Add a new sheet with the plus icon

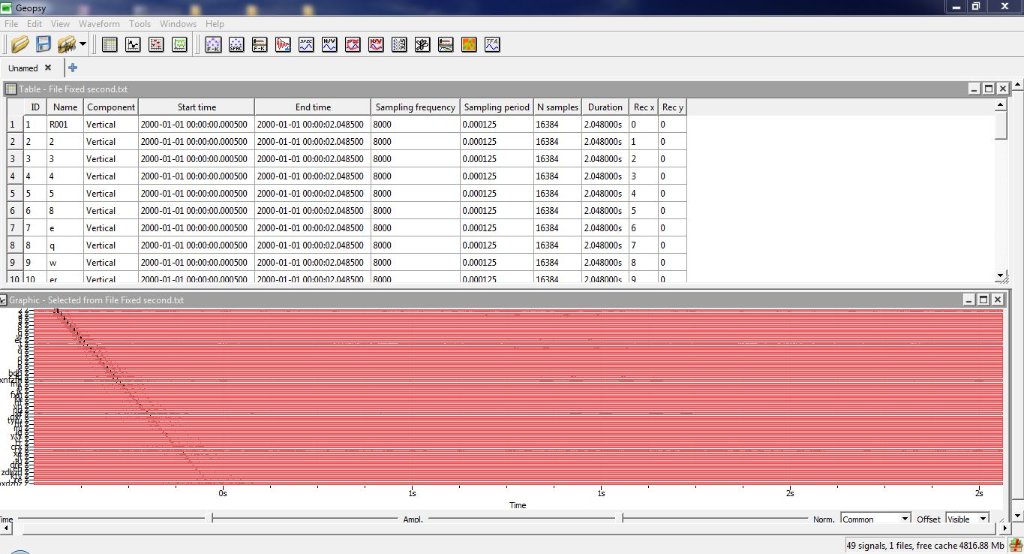pos(72,68)
